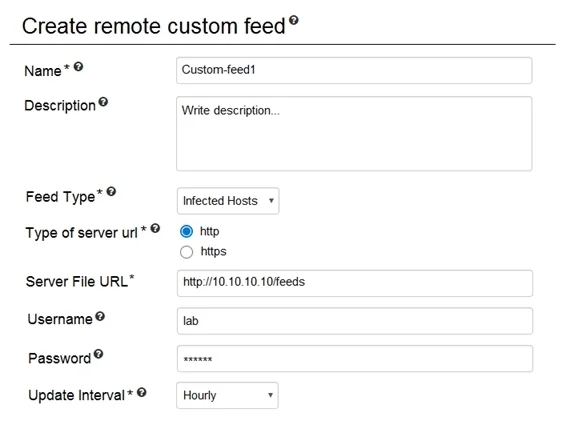Click the https option label

pyautogui.click(x=213, y=251)
